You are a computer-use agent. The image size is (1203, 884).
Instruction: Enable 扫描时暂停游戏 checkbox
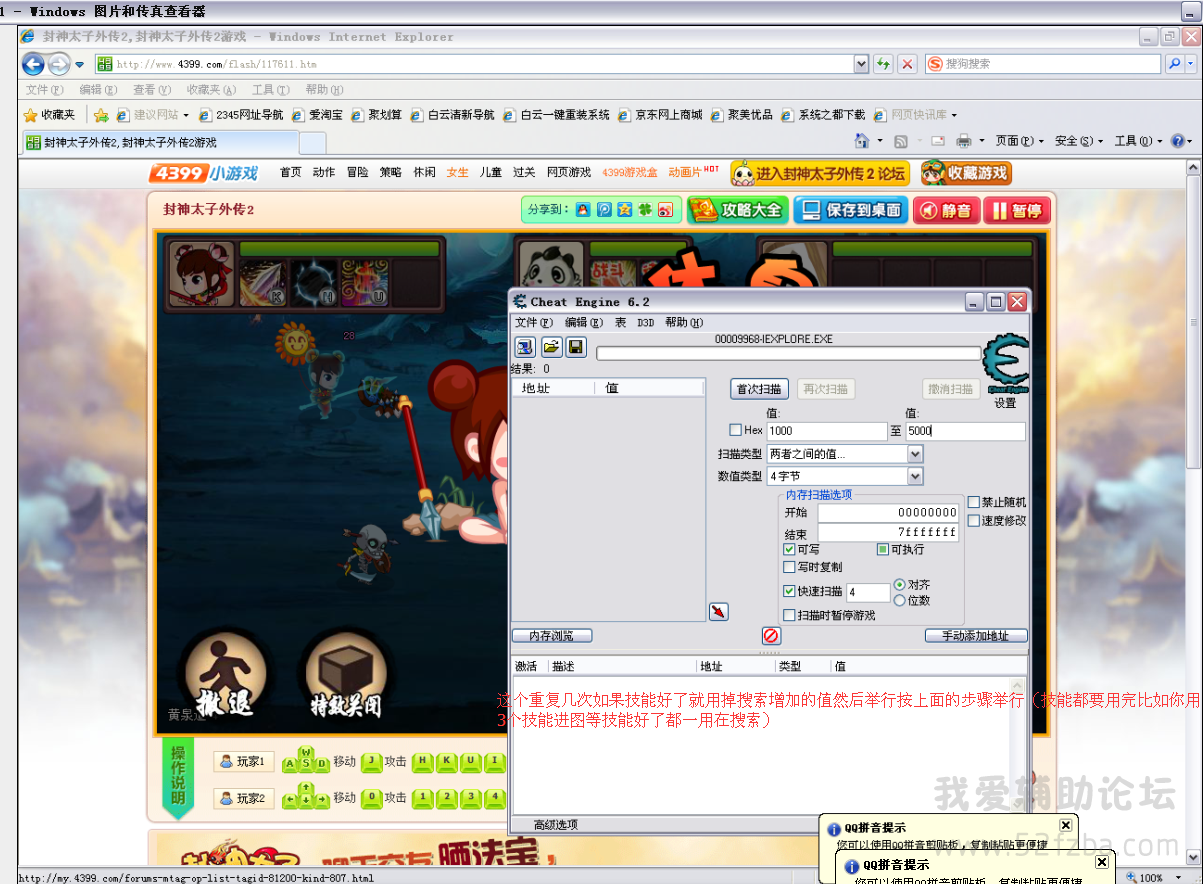[790, 615]
